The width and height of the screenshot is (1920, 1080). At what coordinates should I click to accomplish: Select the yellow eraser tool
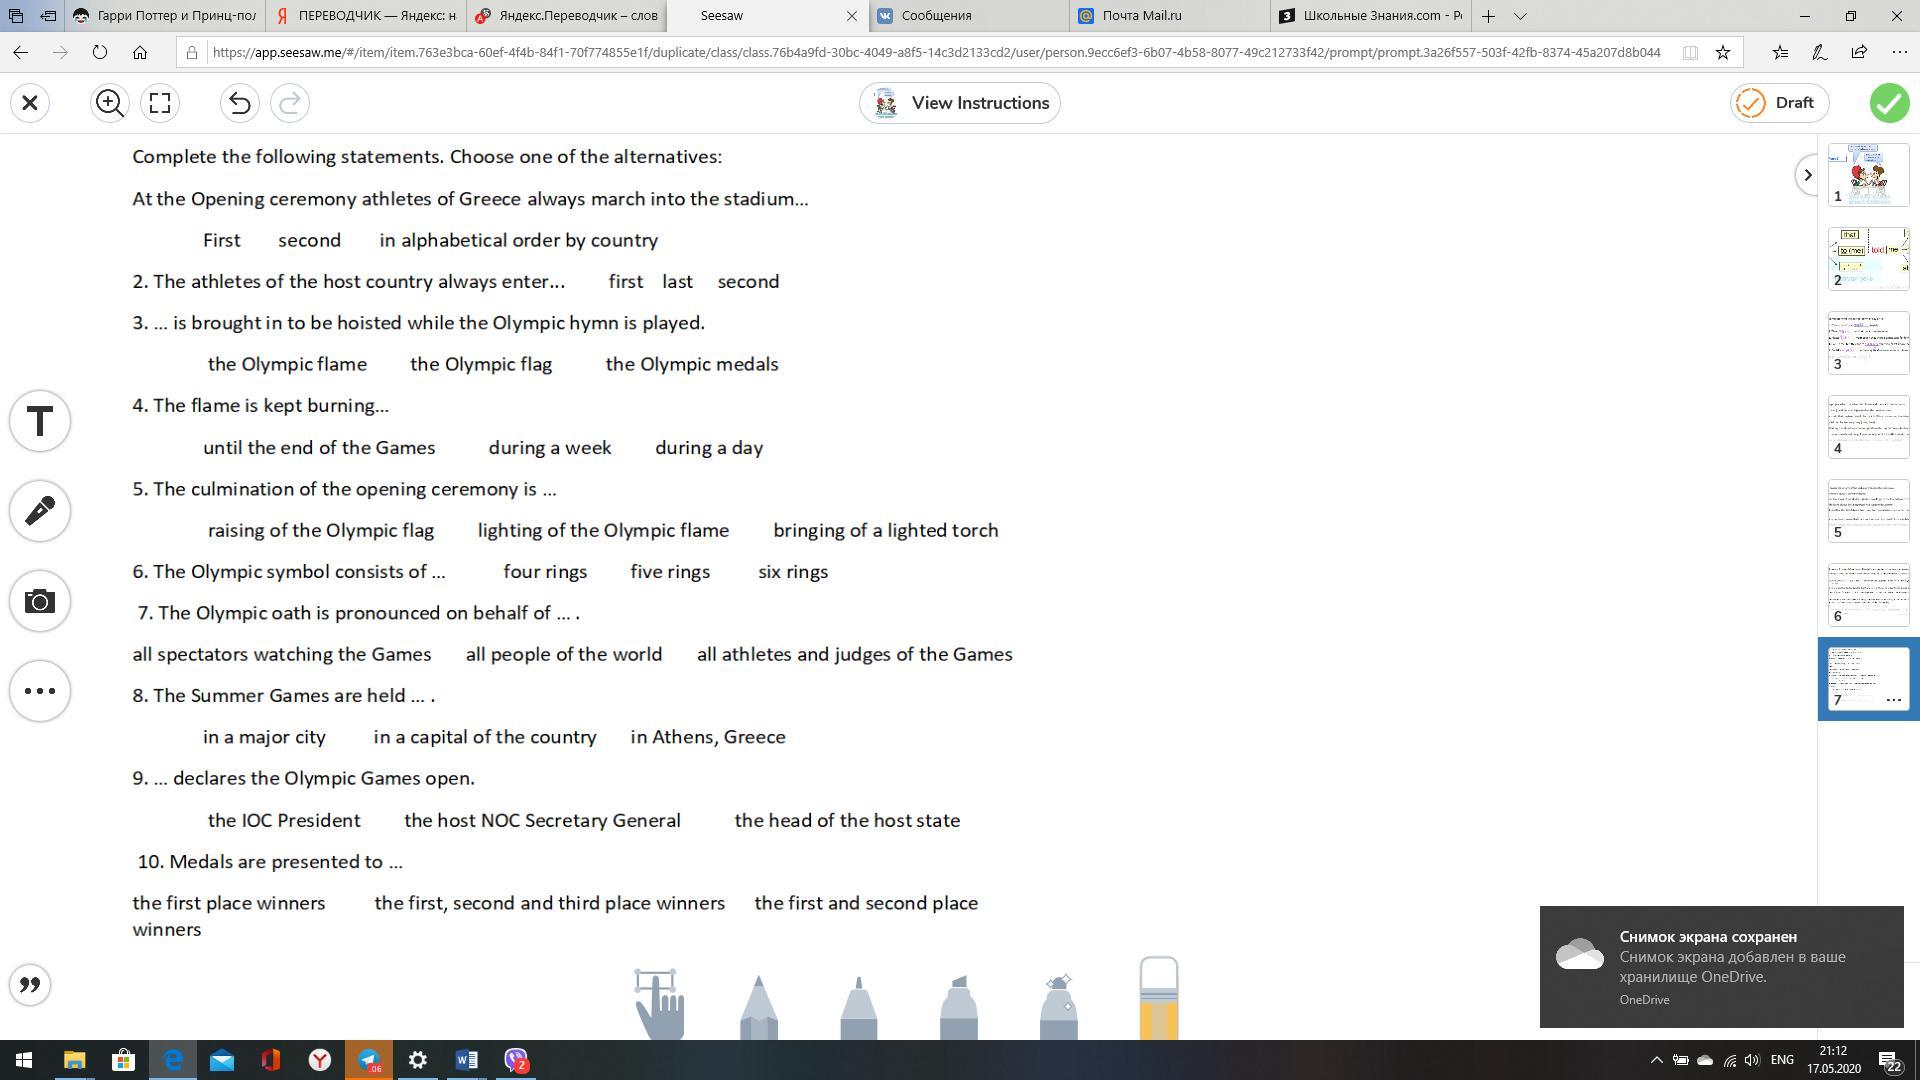tap(1158, 1000)
